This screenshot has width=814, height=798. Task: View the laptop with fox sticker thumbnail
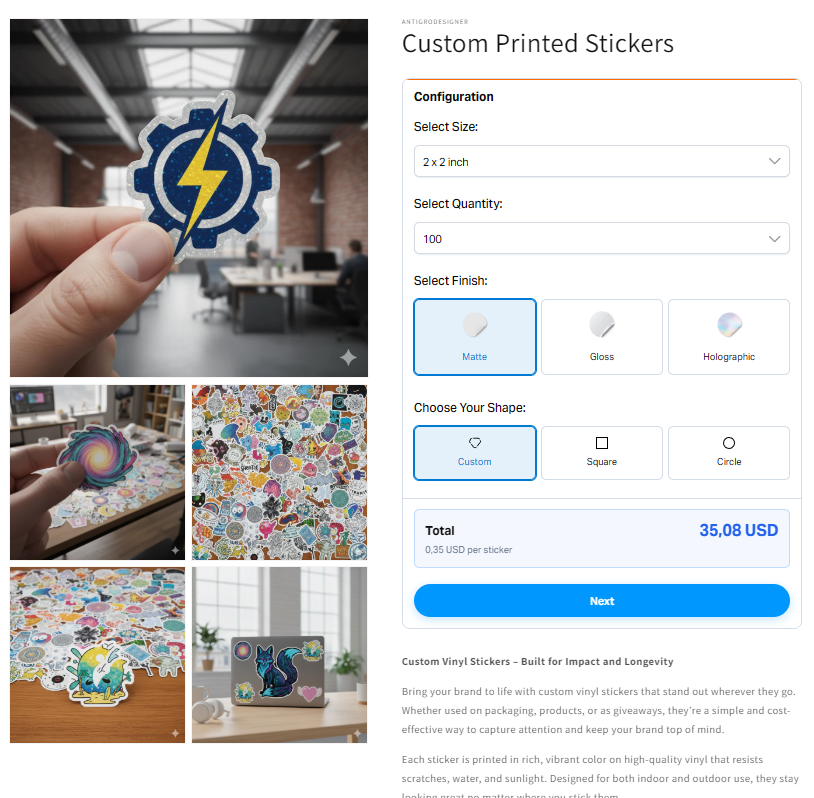(279, 655)
